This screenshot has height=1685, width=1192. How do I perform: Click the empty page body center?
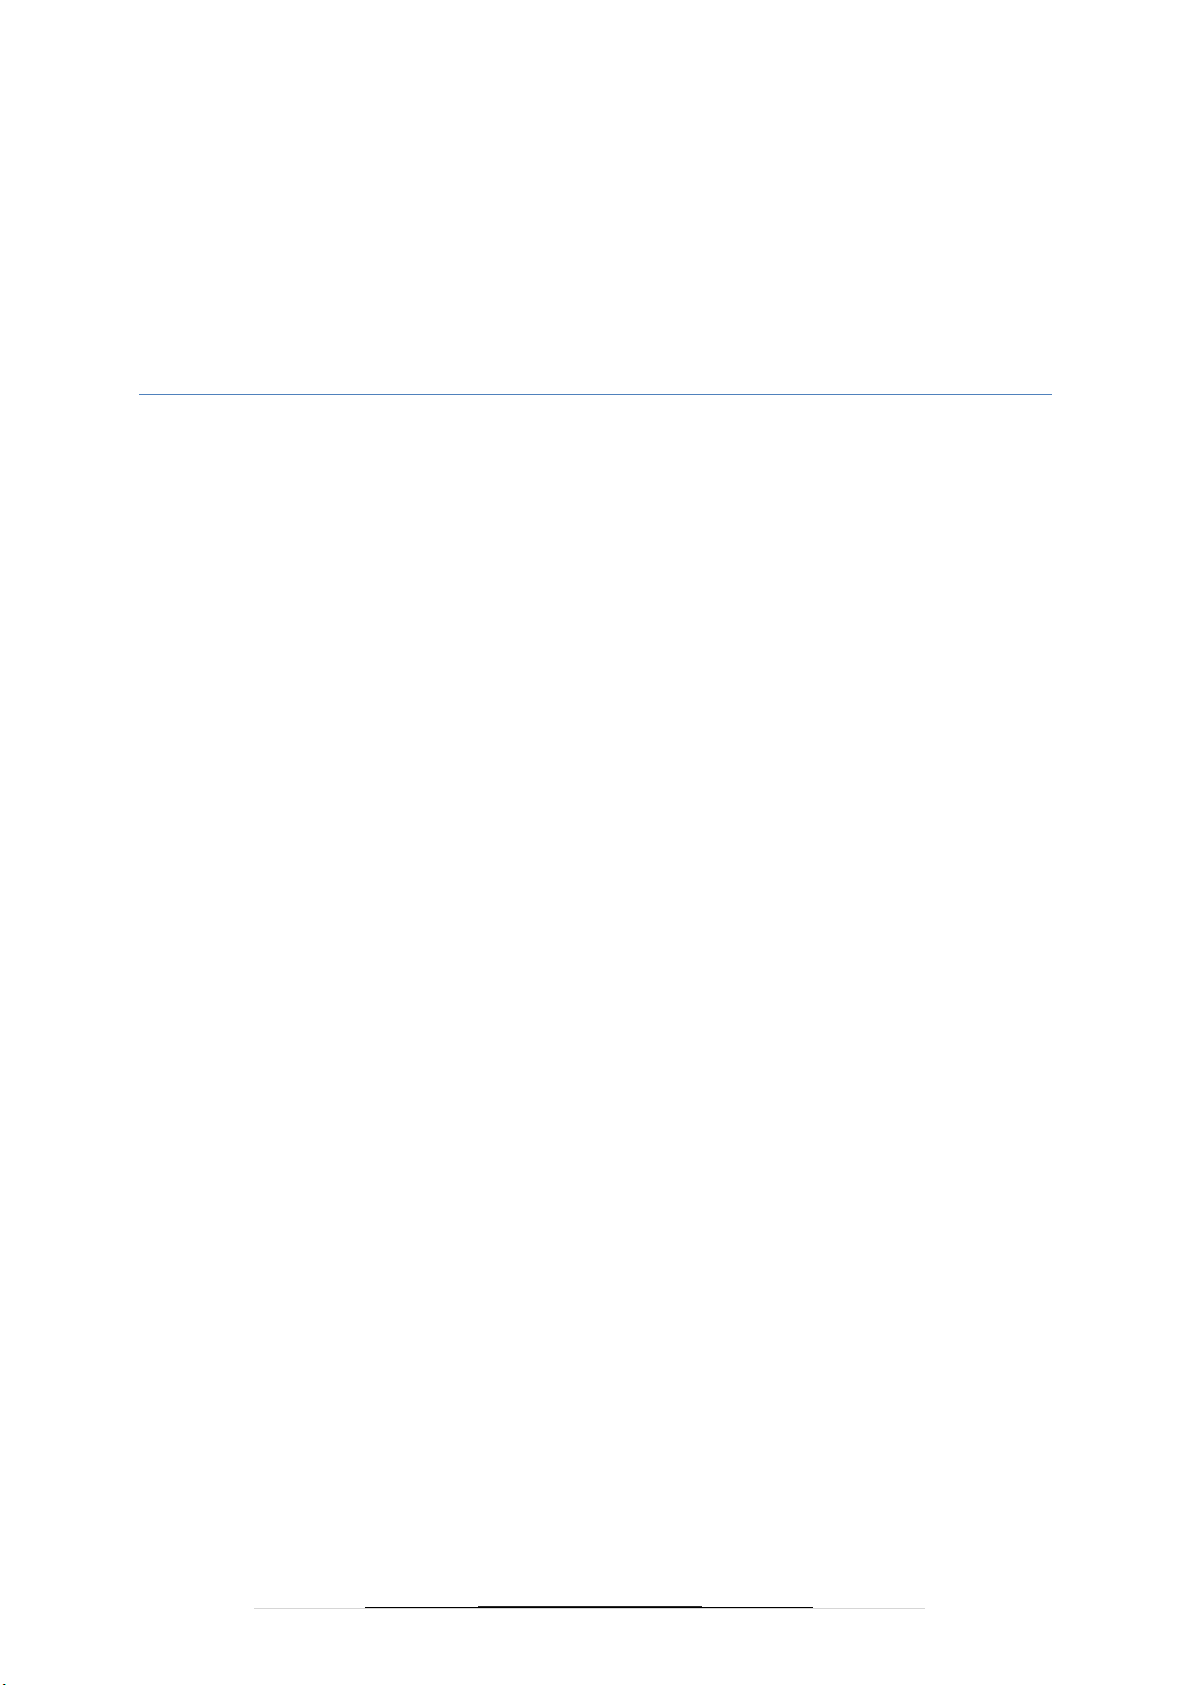[595, 1000]
